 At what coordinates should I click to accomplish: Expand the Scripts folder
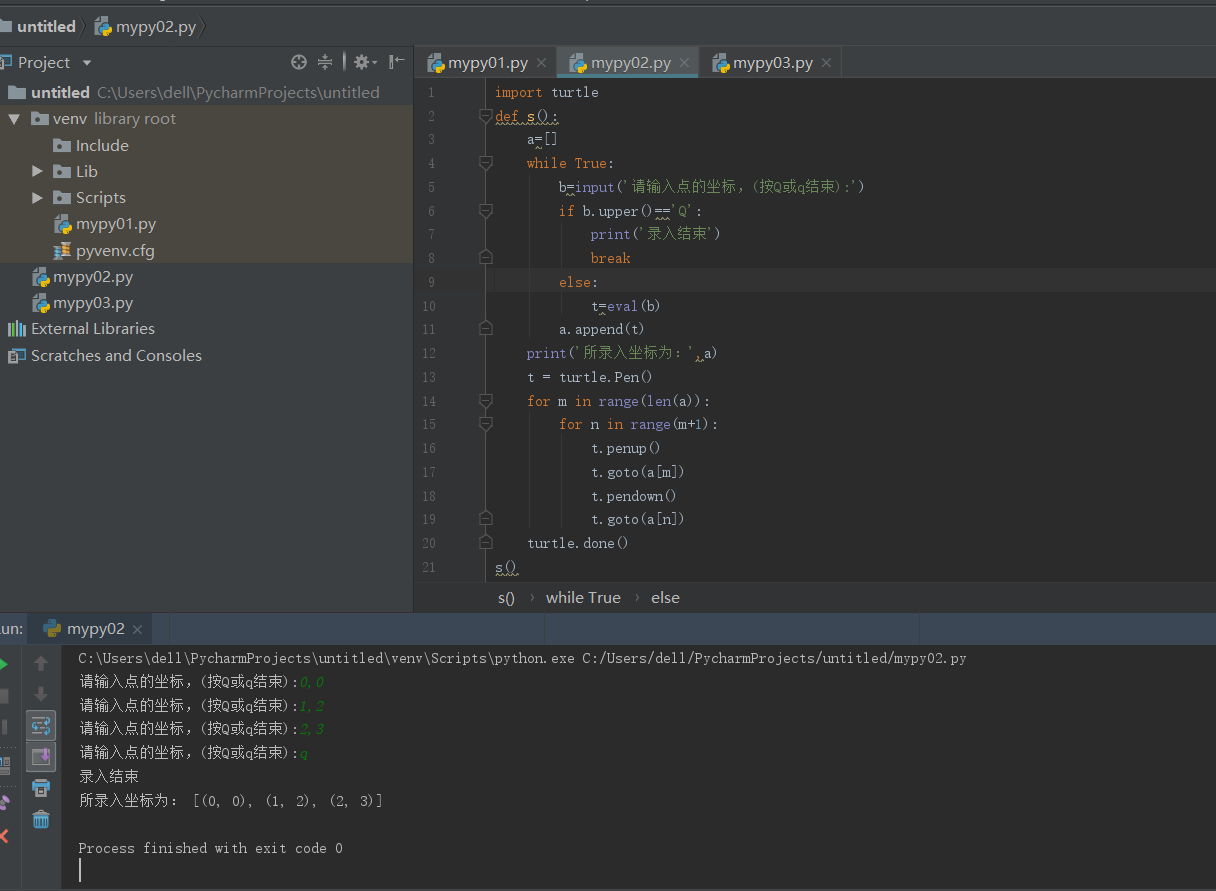click(37, 198)
